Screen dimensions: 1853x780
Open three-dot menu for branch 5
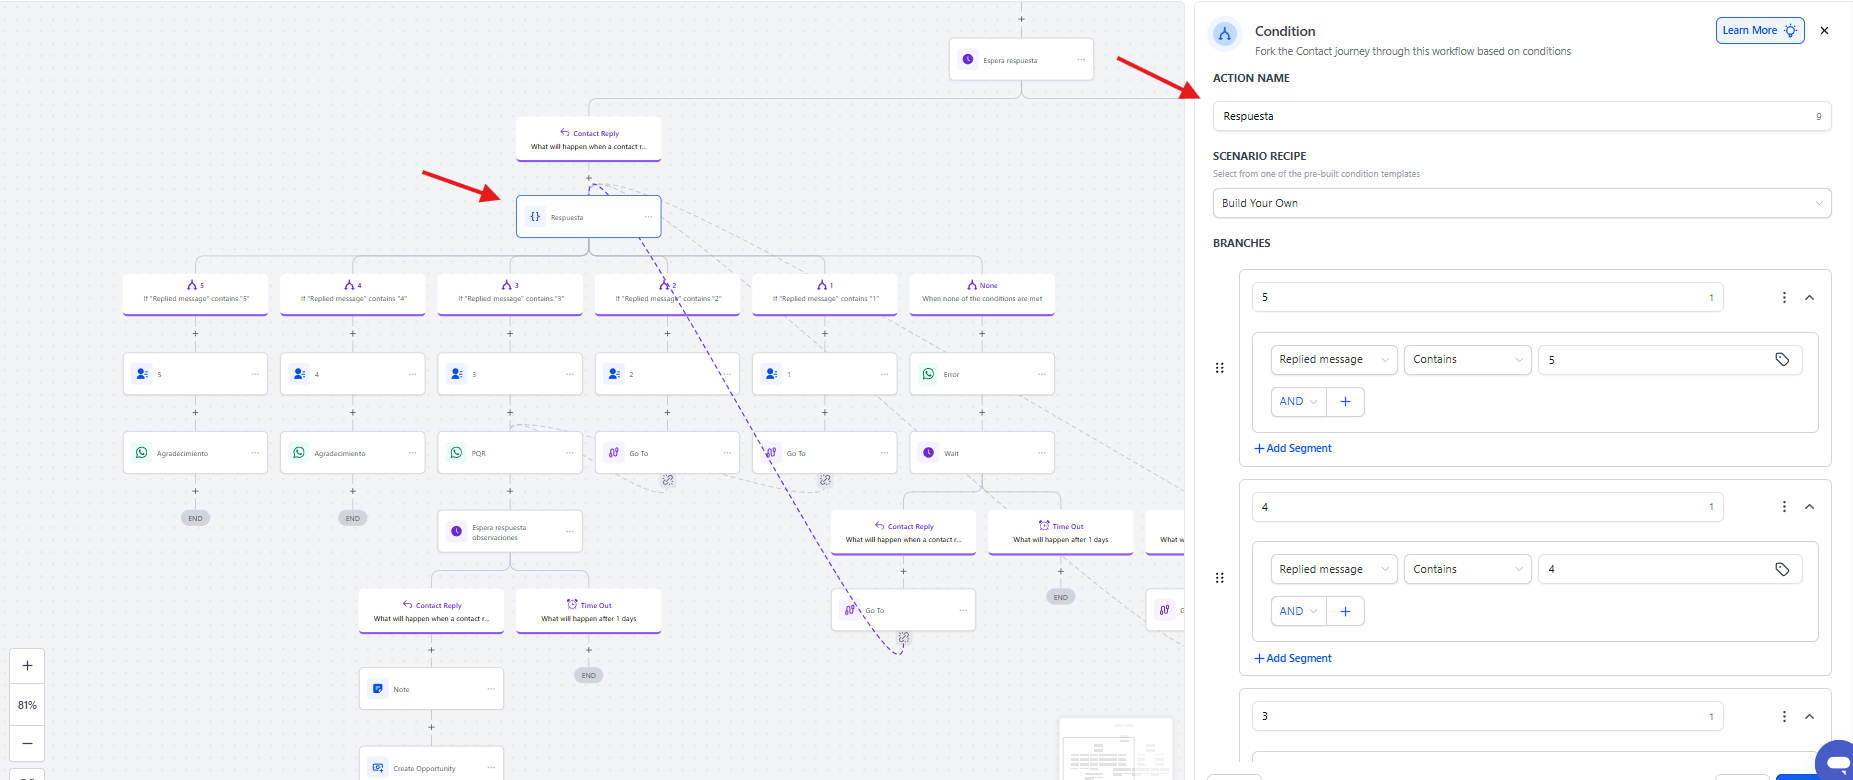click(x=1783, y=298)
